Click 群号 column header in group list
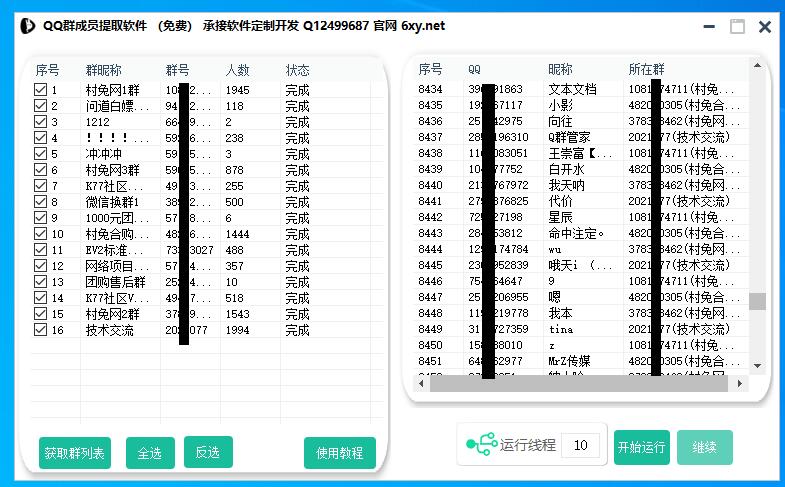Screen dimensions: 785x487 (x=177, y=70)
